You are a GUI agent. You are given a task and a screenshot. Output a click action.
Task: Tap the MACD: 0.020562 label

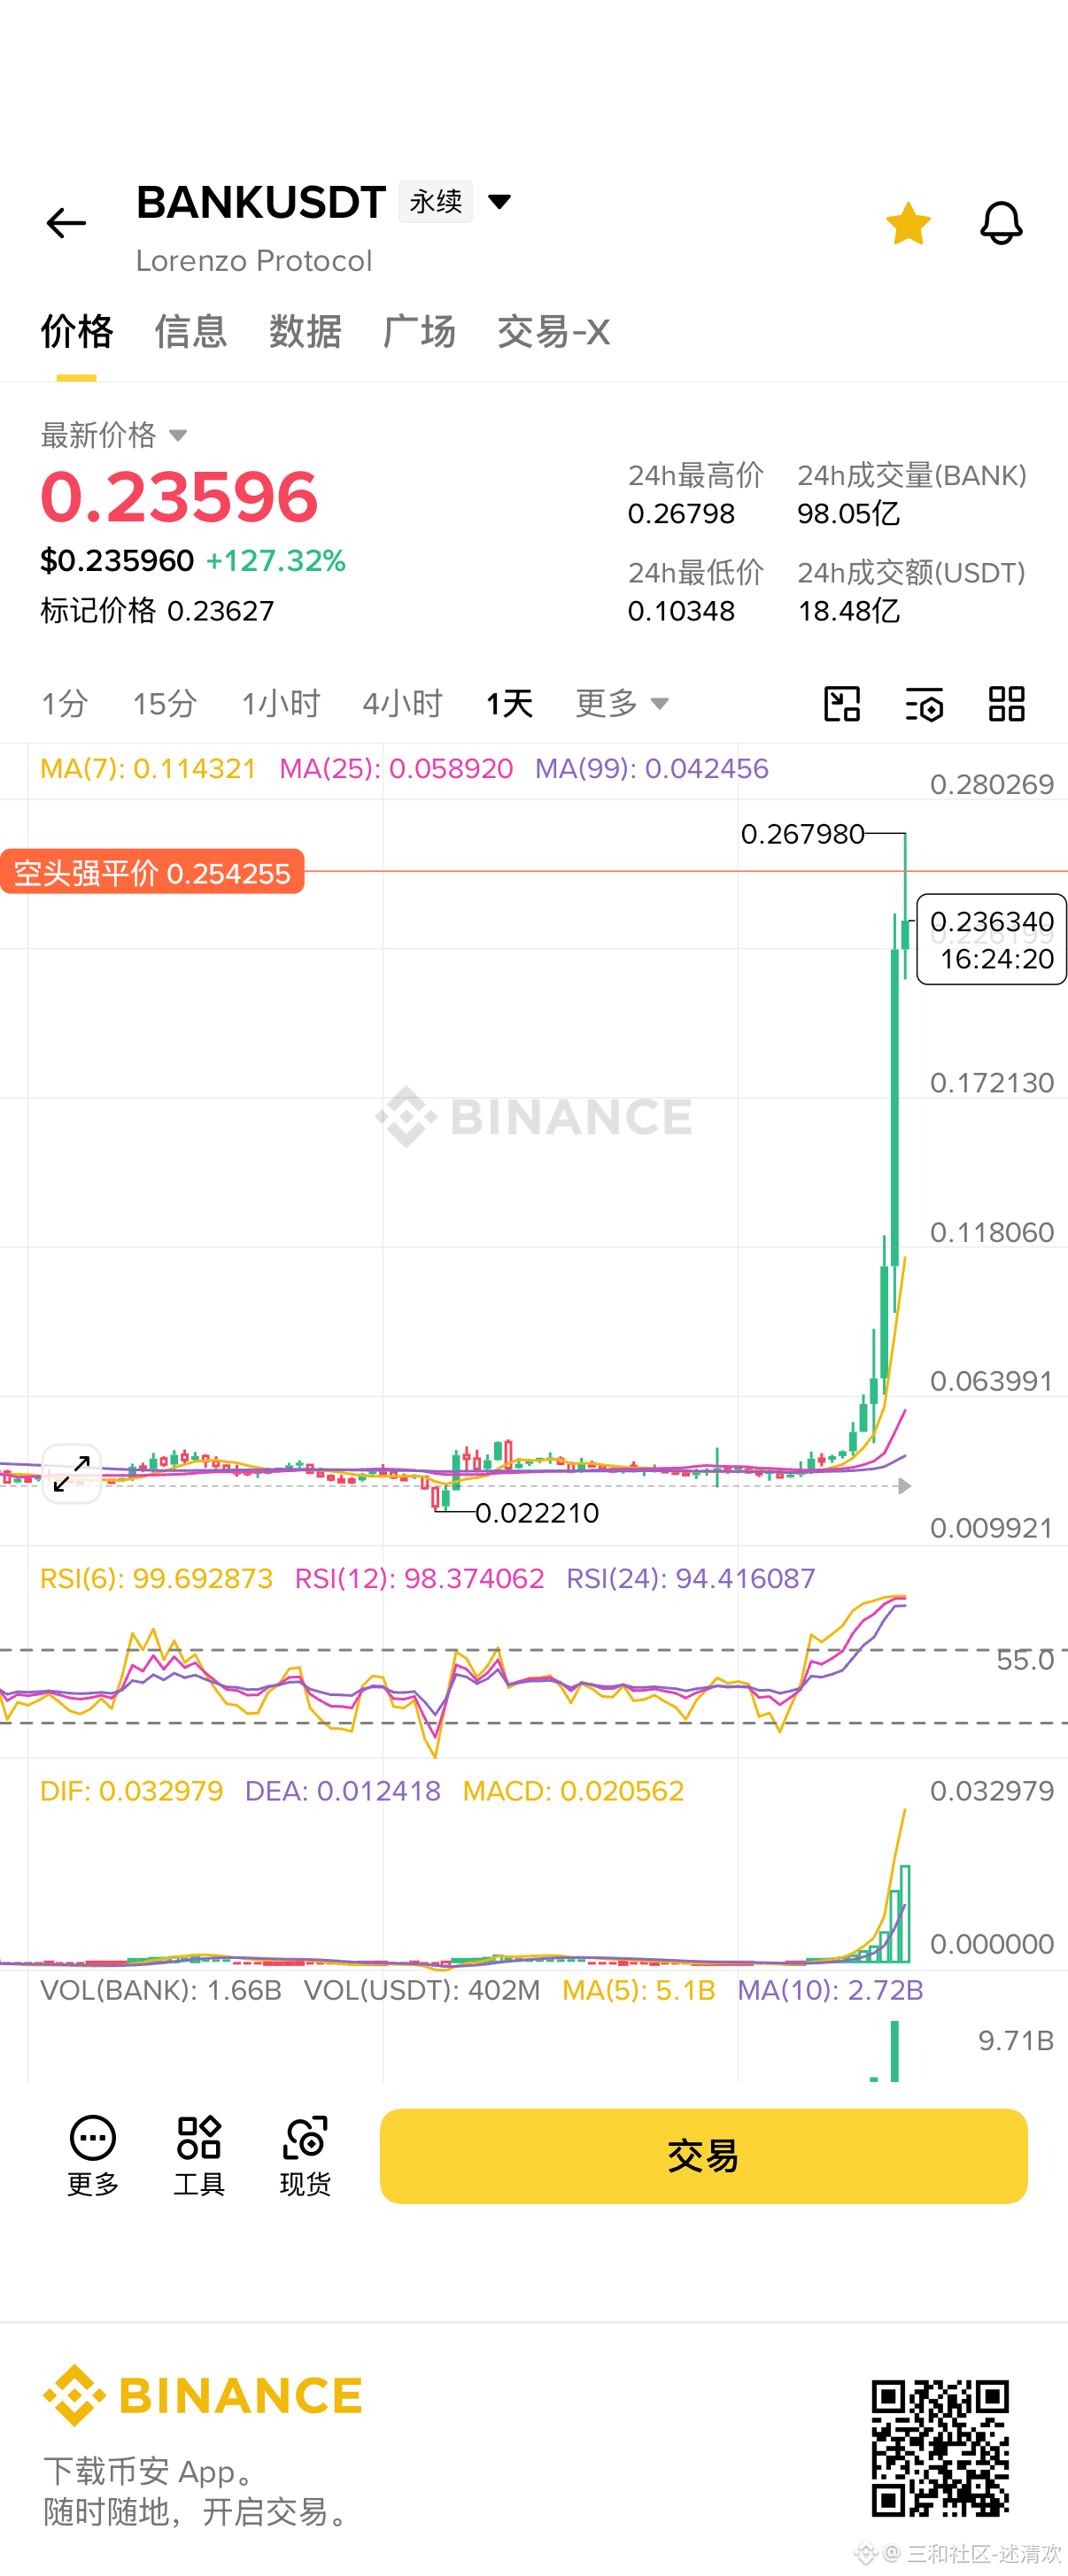pos(573,1790)
